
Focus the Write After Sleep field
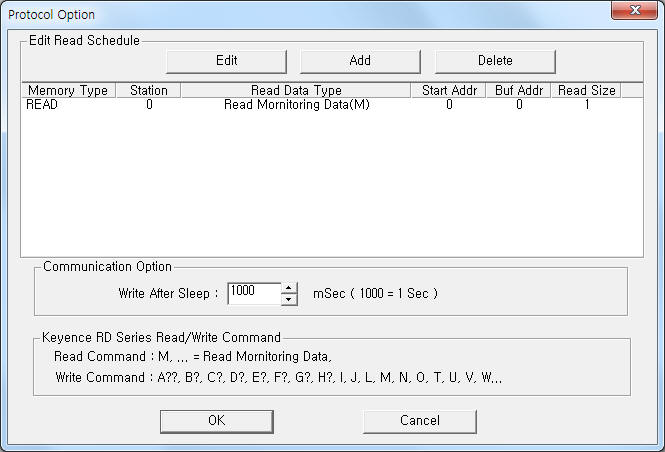click(x=254, y=293)
